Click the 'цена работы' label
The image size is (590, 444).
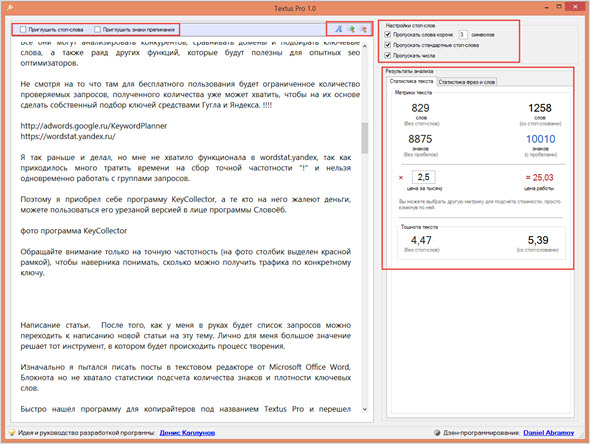tap(539, 188)
